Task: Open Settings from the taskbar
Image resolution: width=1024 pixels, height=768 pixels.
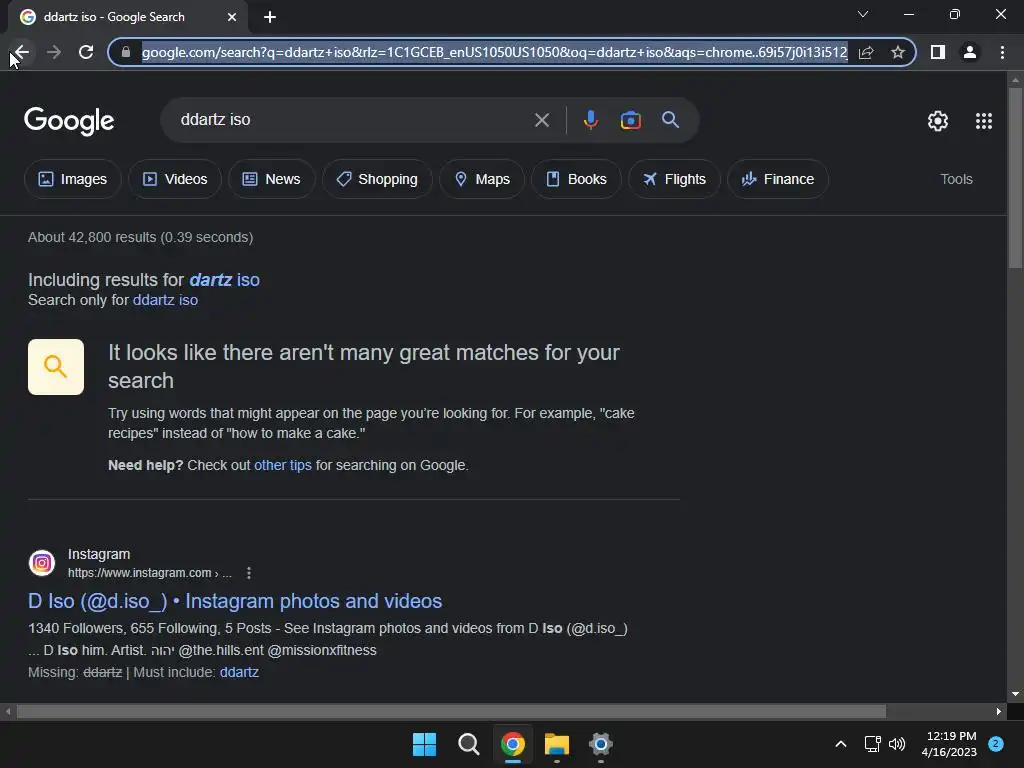Action: tap(601, 744)
